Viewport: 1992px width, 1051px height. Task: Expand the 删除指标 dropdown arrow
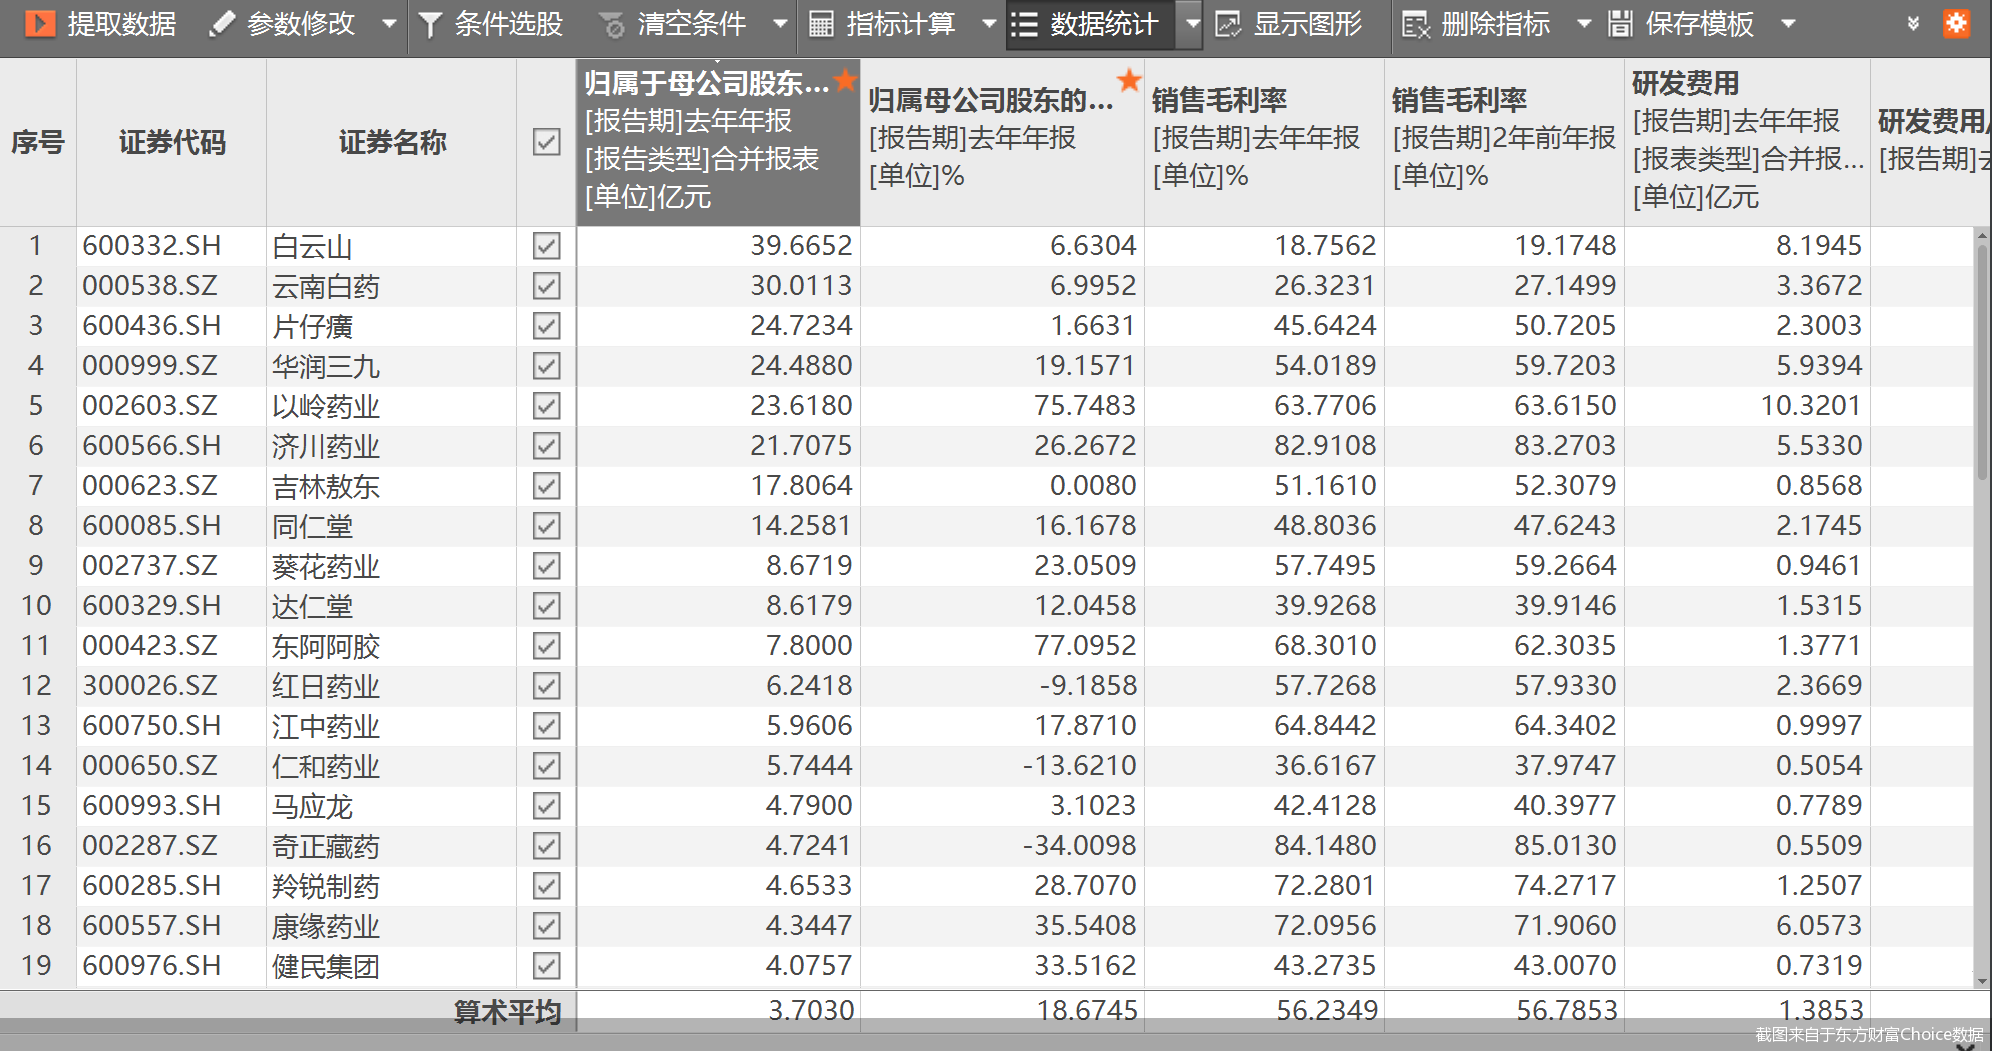[1584, 23]
